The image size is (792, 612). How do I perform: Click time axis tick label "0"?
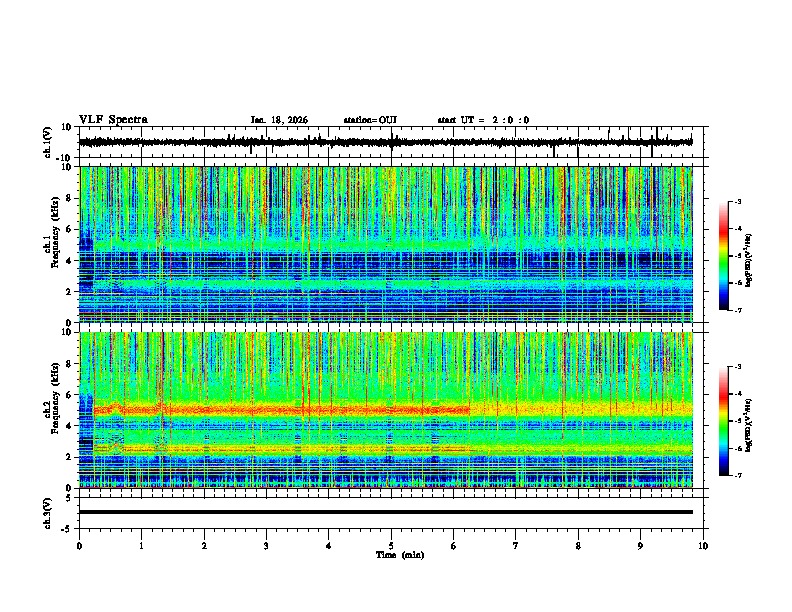coord(79,546)
